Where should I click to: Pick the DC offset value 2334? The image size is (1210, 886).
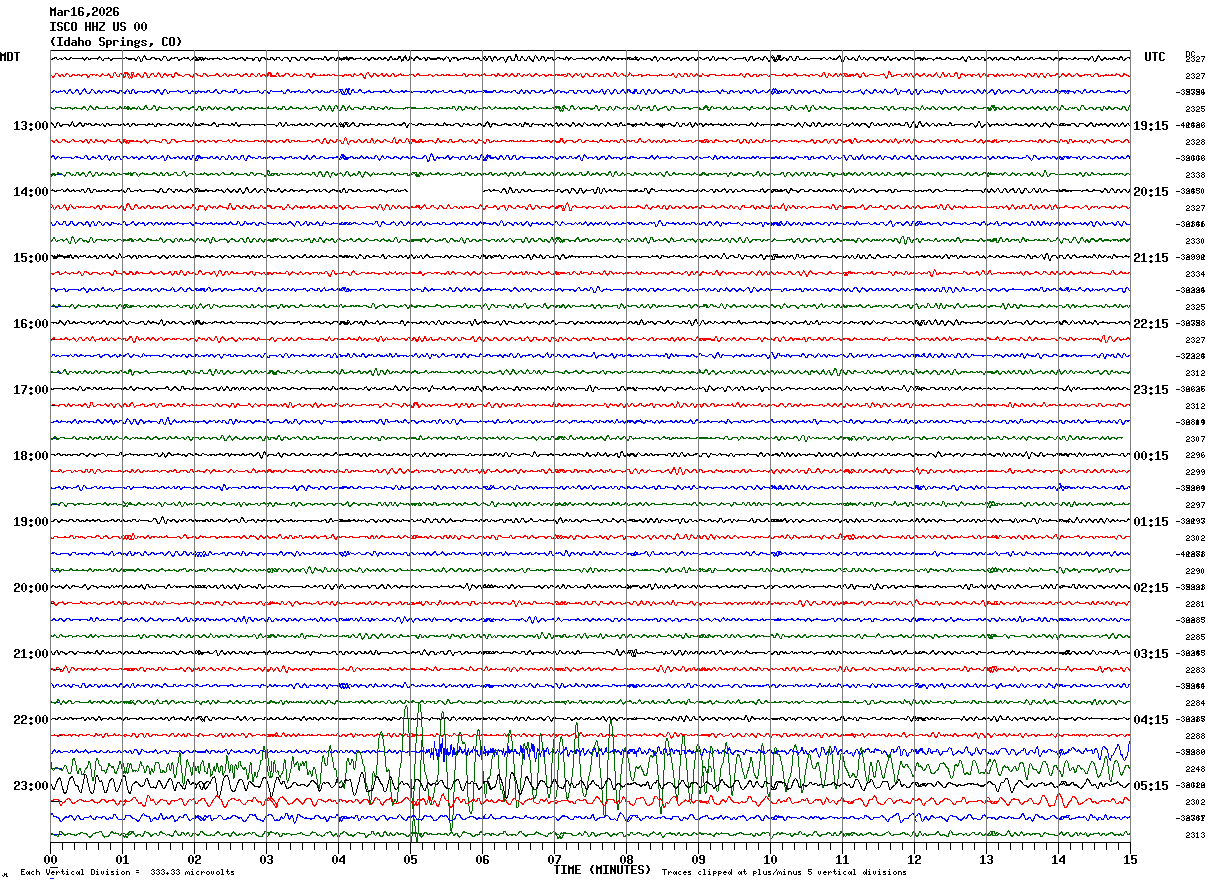[x=1194, y=274]
